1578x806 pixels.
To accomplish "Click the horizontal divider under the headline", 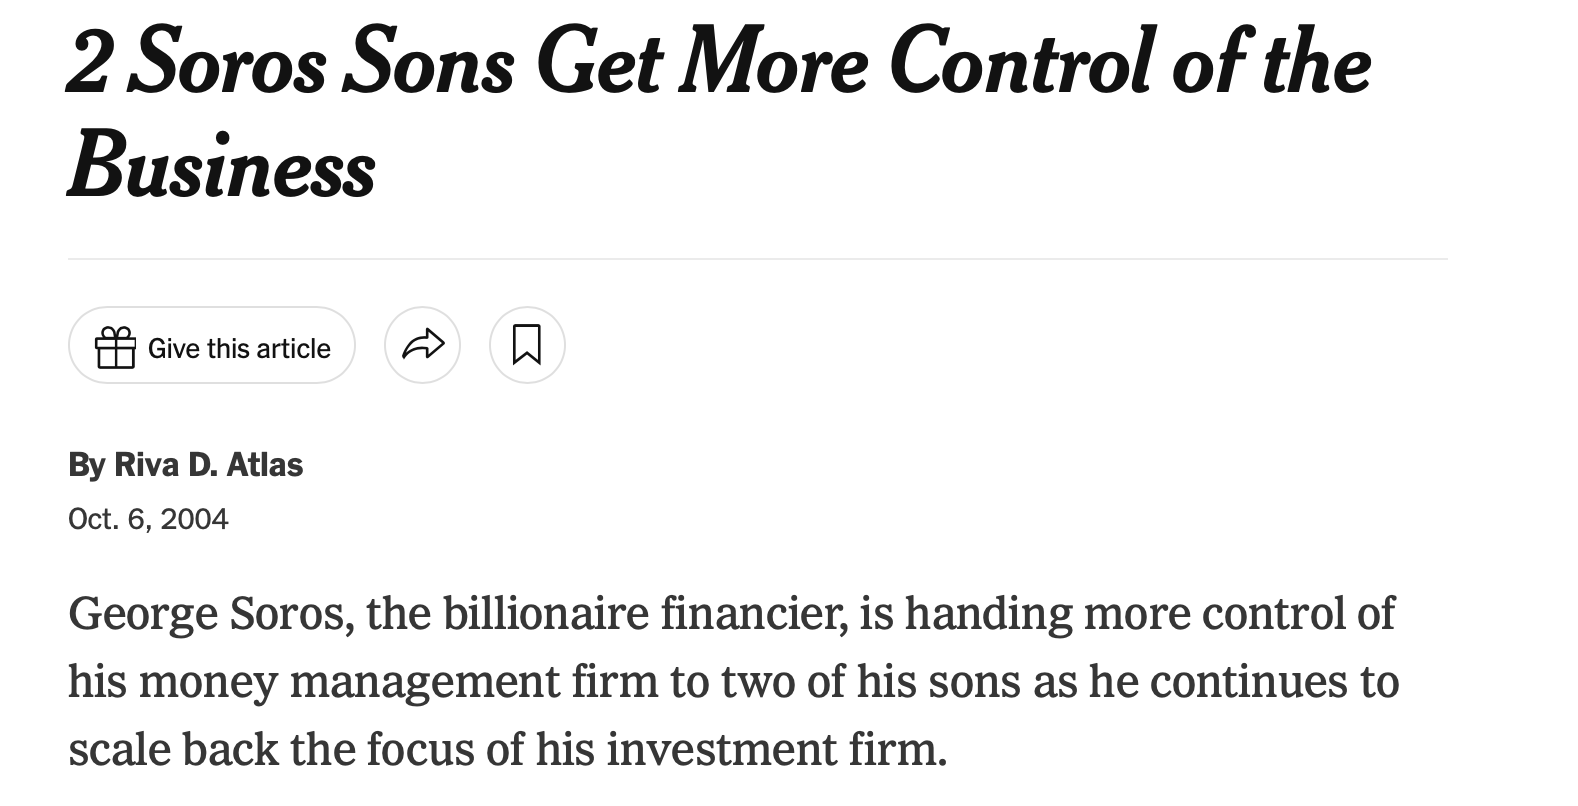I will (x=757, y=259).
